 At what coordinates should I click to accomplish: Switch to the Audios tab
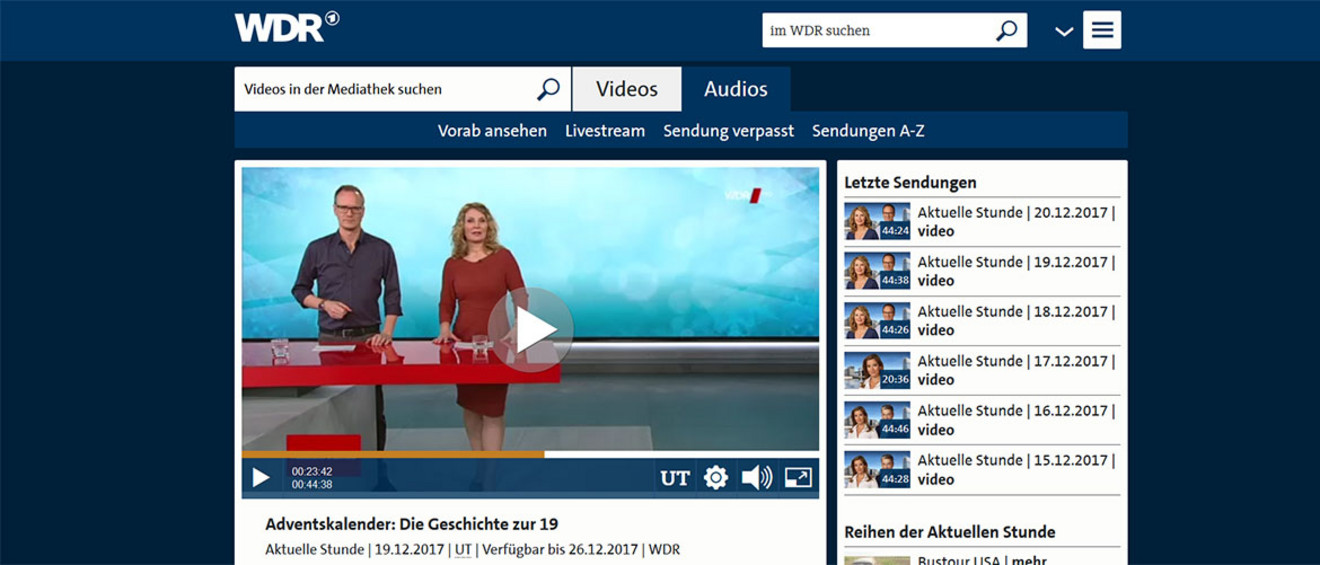tap(736, 89)
